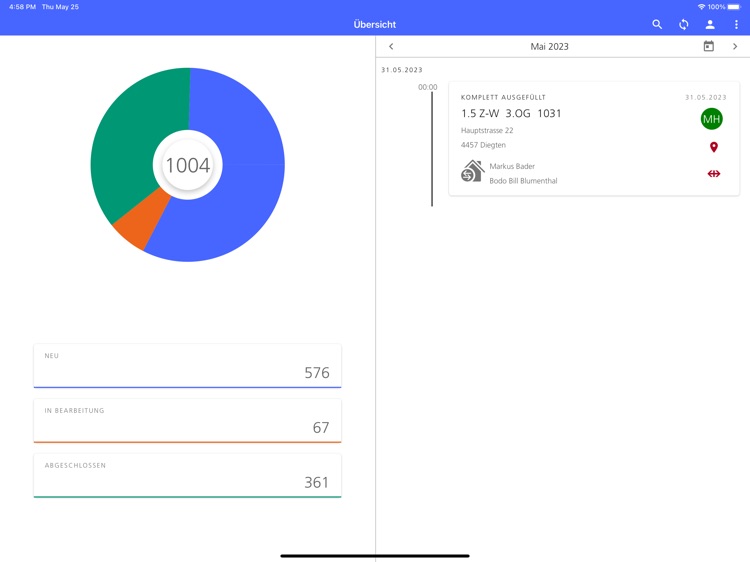Tap the 4:58 PM clock in status bar

22,7
